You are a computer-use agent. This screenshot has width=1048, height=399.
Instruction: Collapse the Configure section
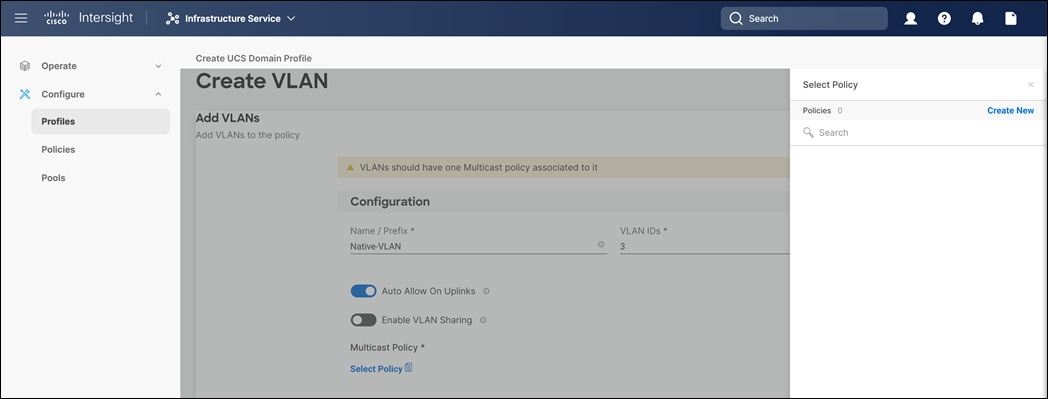pyautogui.click(x=158, y=94)
